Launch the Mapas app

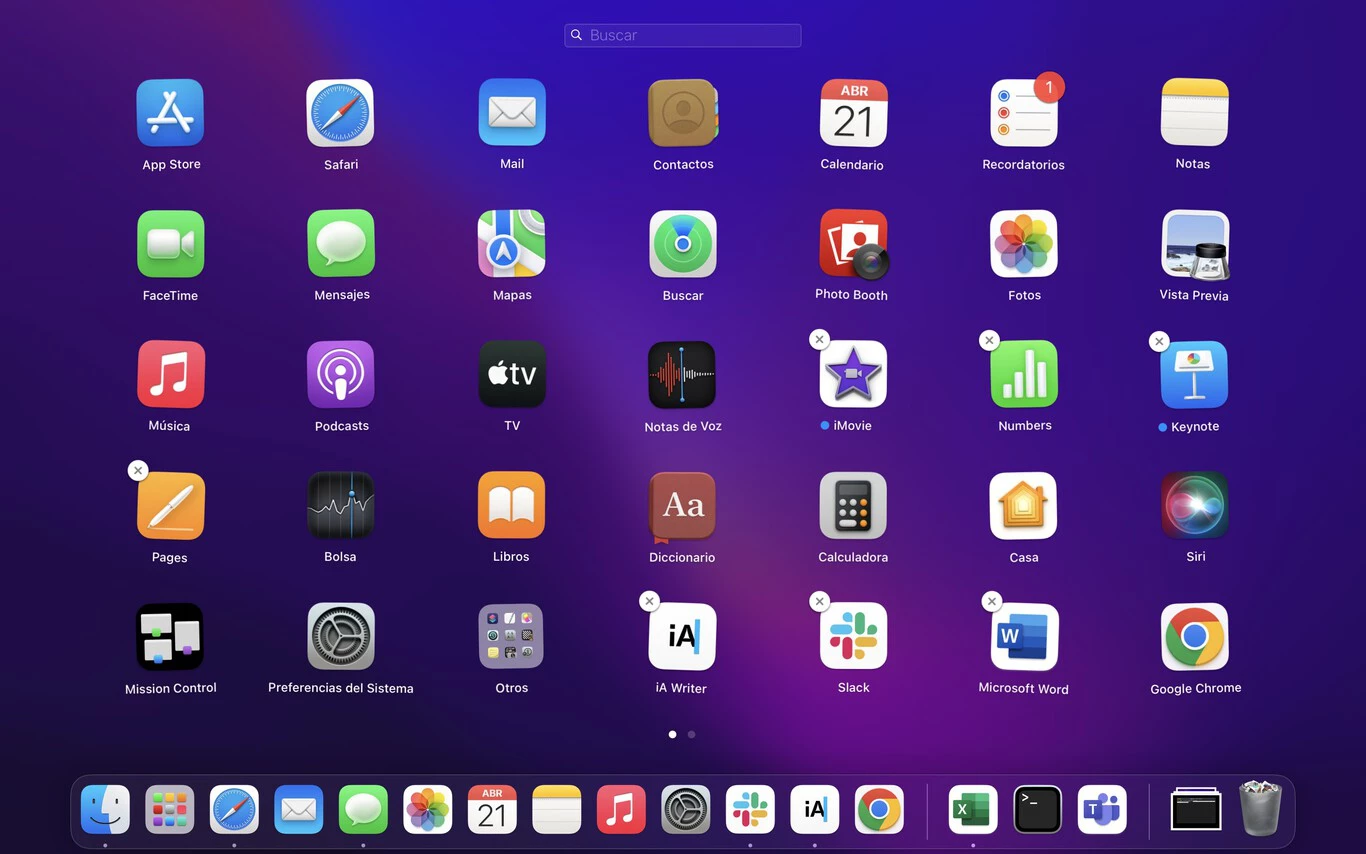[512, 244]
